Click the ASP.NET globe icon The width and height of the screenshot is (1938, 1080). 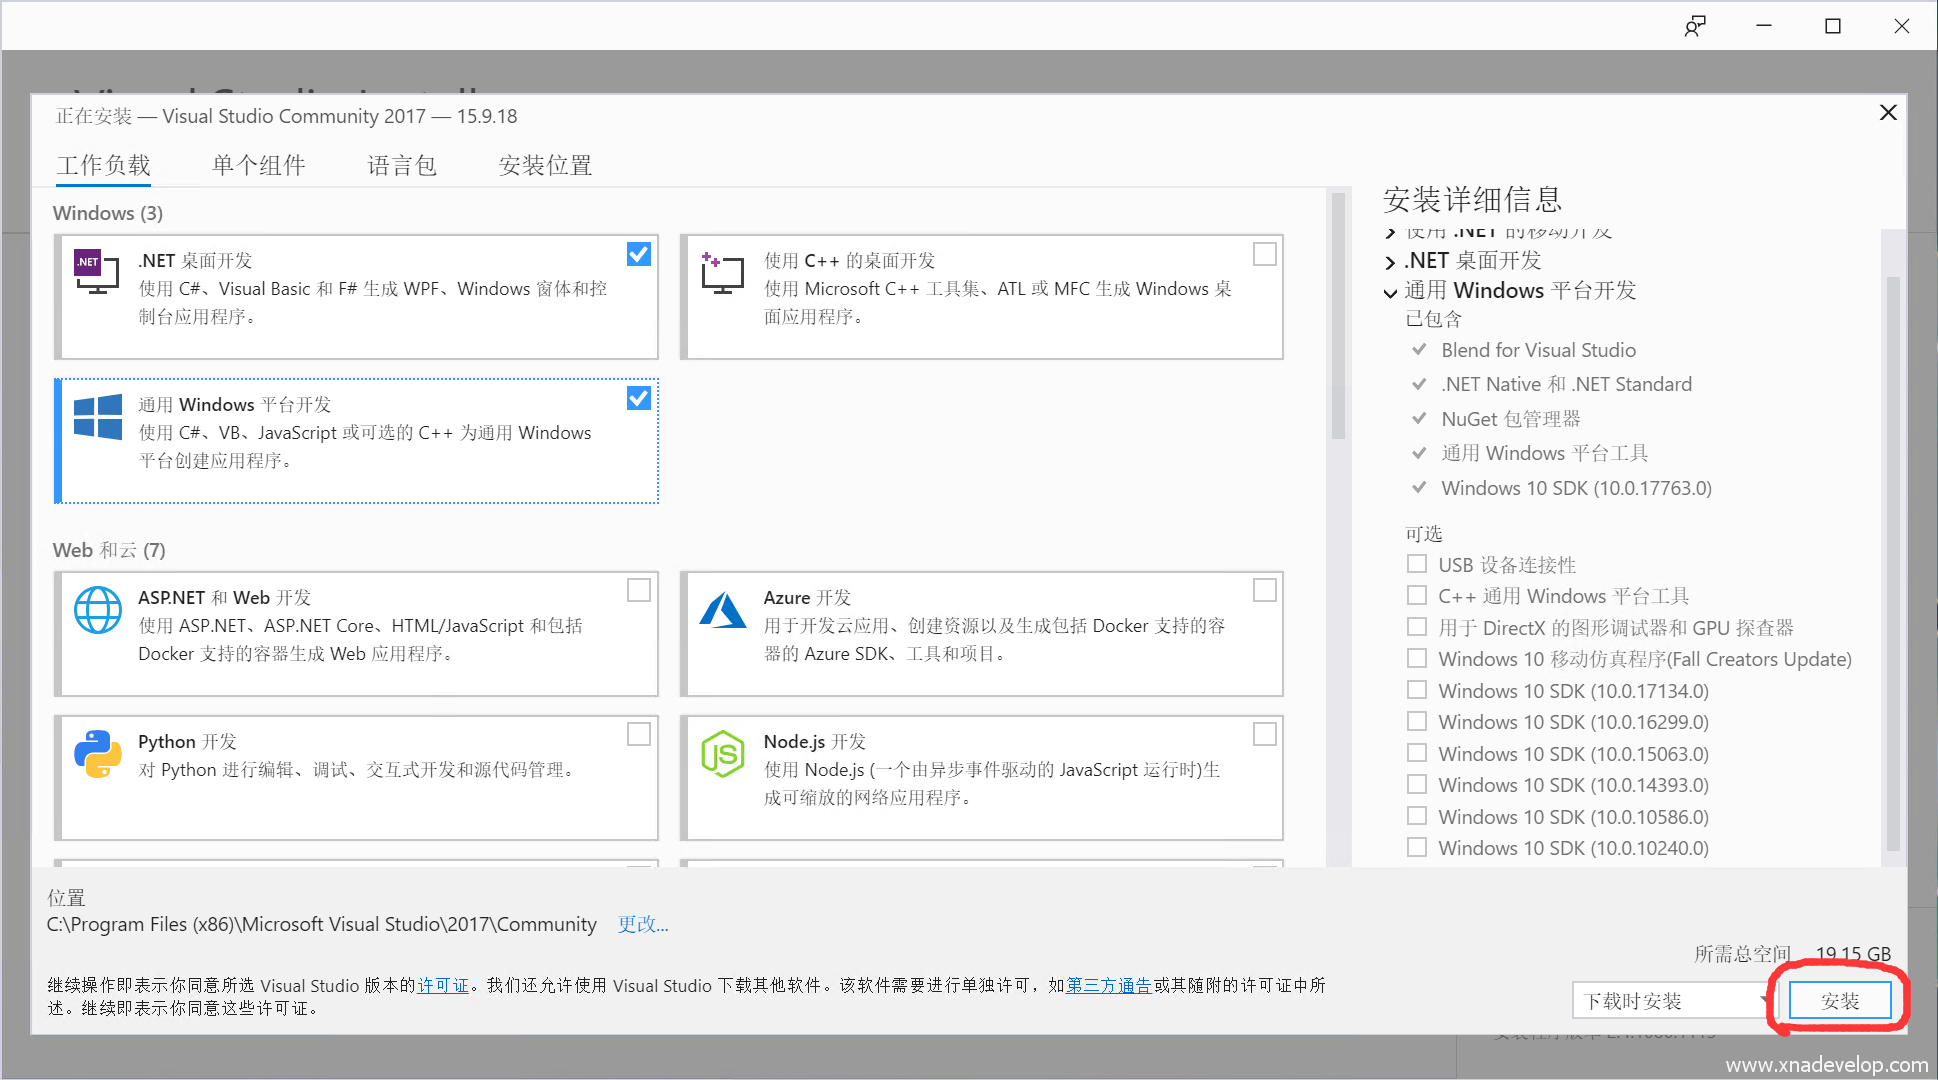[98, 609]
